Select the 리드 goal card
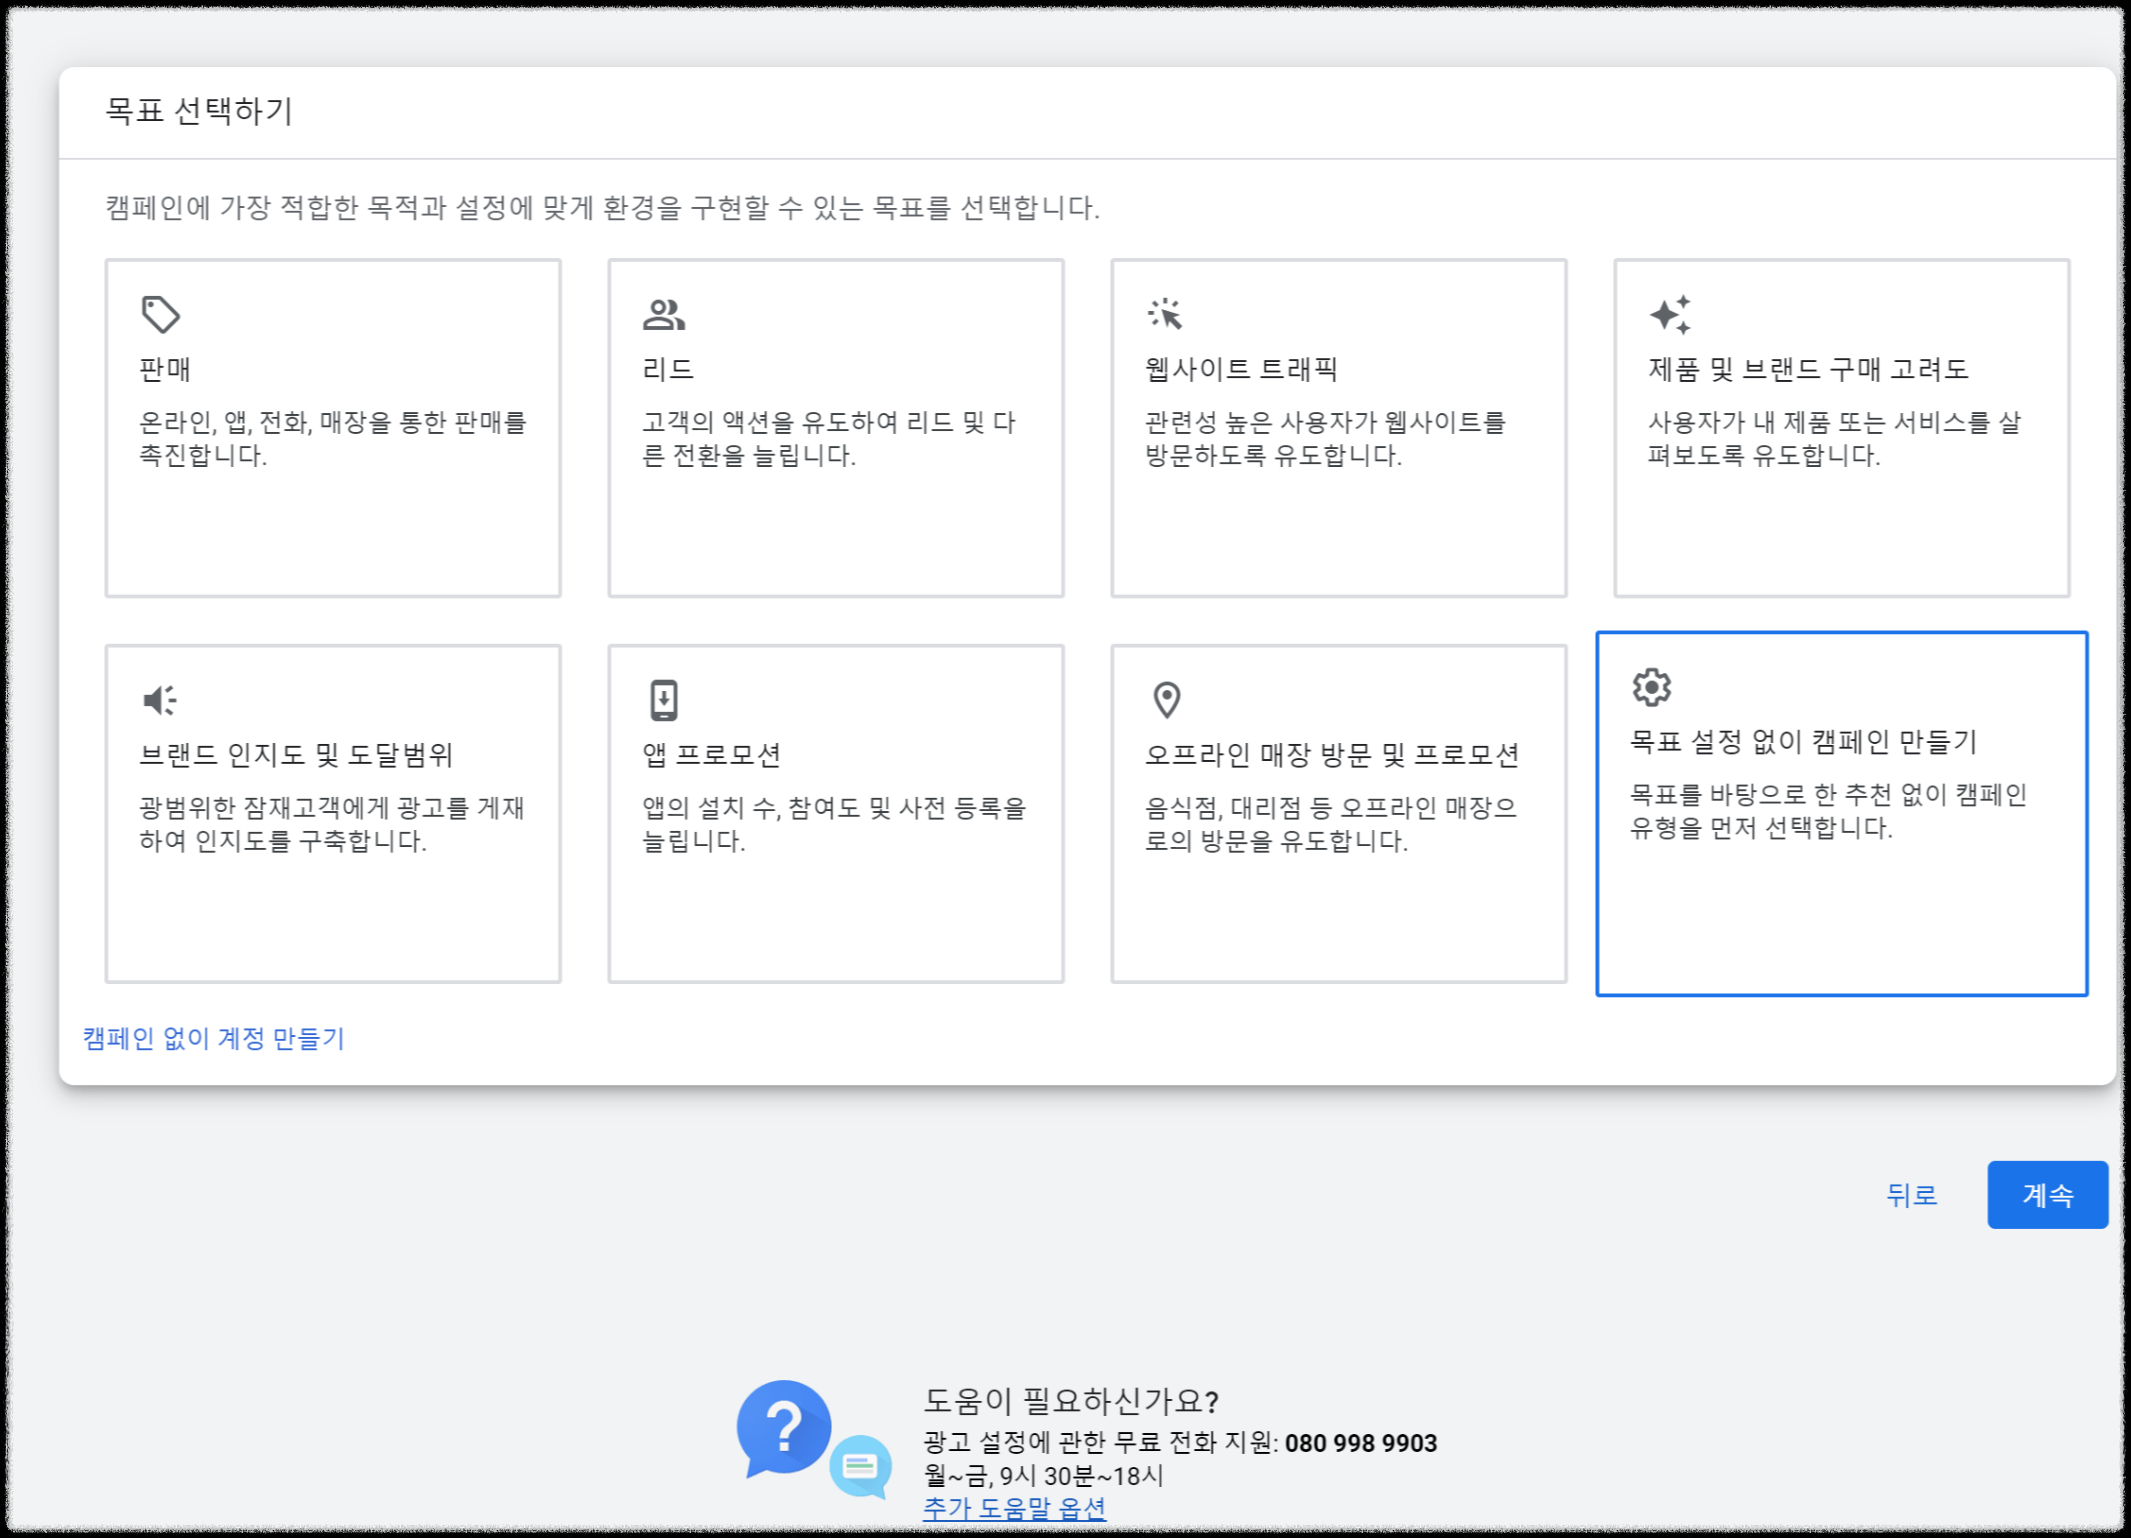This screenshot has height=1538, width=2131. (836, 427)
